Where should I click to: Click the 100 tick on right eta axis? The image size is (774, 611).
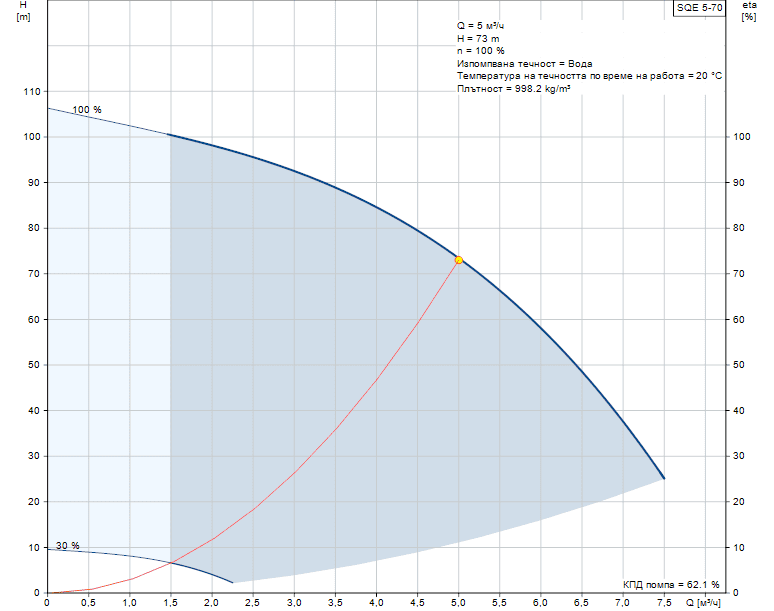[743, 137]
